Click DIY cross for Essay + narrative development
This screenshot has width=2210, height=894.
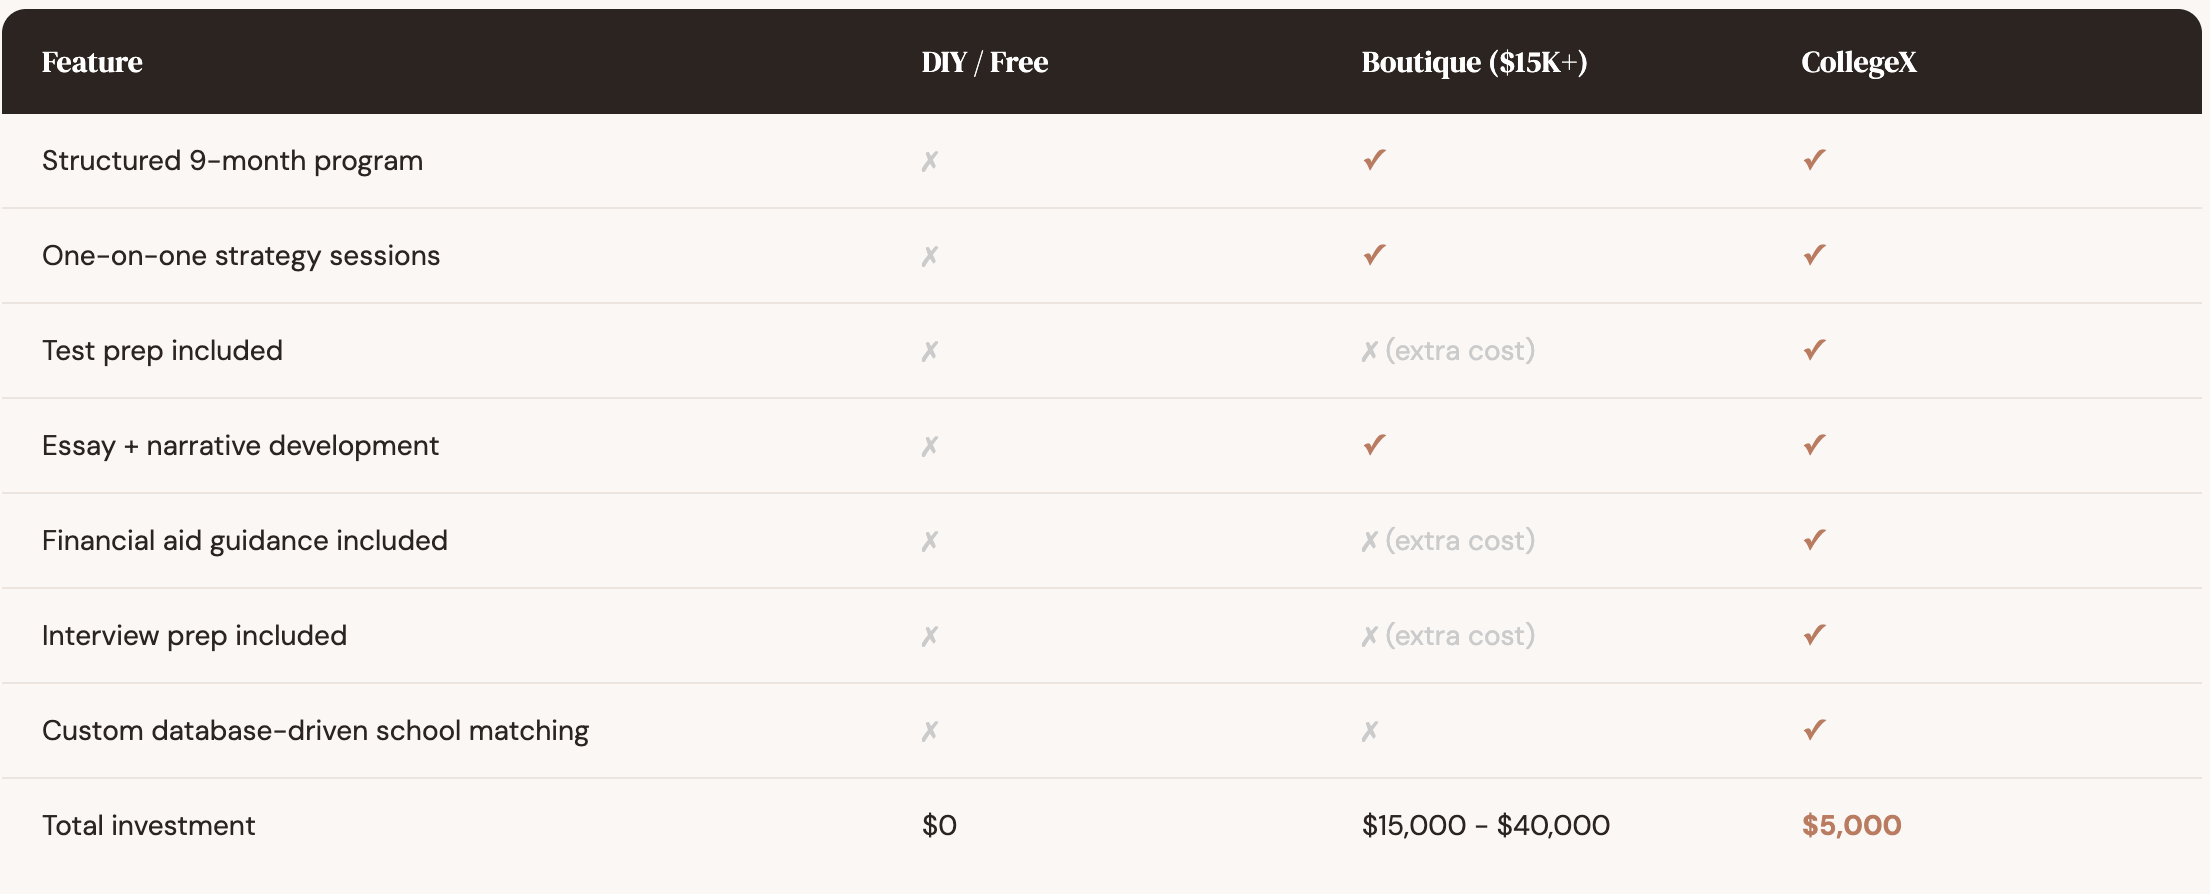click(930, 446)
